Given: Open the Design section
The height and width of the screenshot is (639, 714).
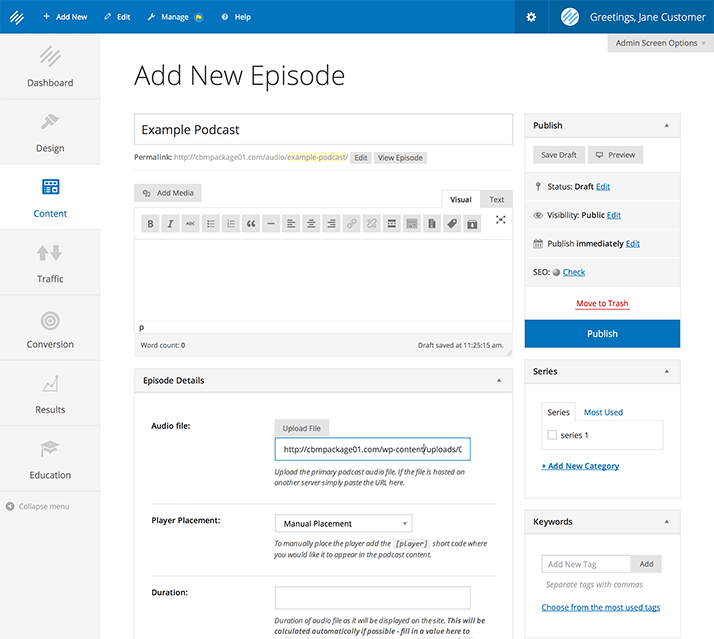Looking at the screenshot, I should pyautogui.click(x=50, y=132).
